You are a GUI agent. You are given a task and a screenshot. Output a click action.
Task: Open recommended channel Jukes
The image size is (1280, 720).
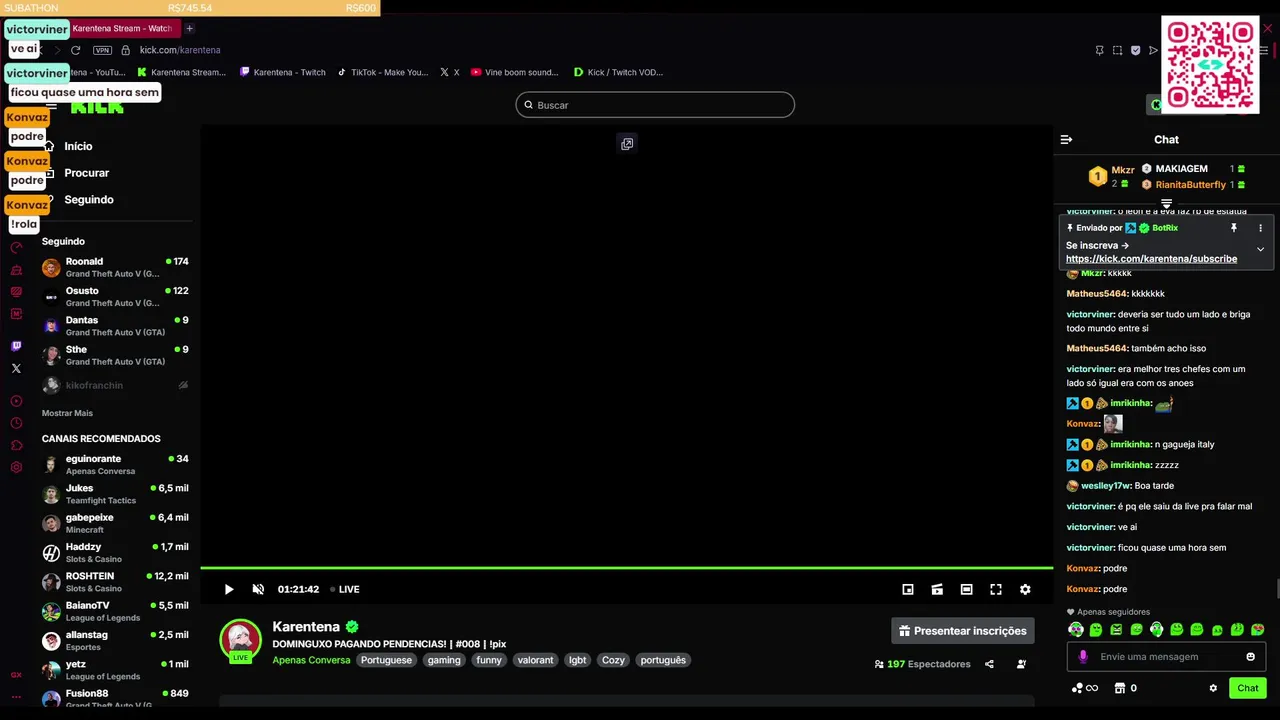[115, 494]
